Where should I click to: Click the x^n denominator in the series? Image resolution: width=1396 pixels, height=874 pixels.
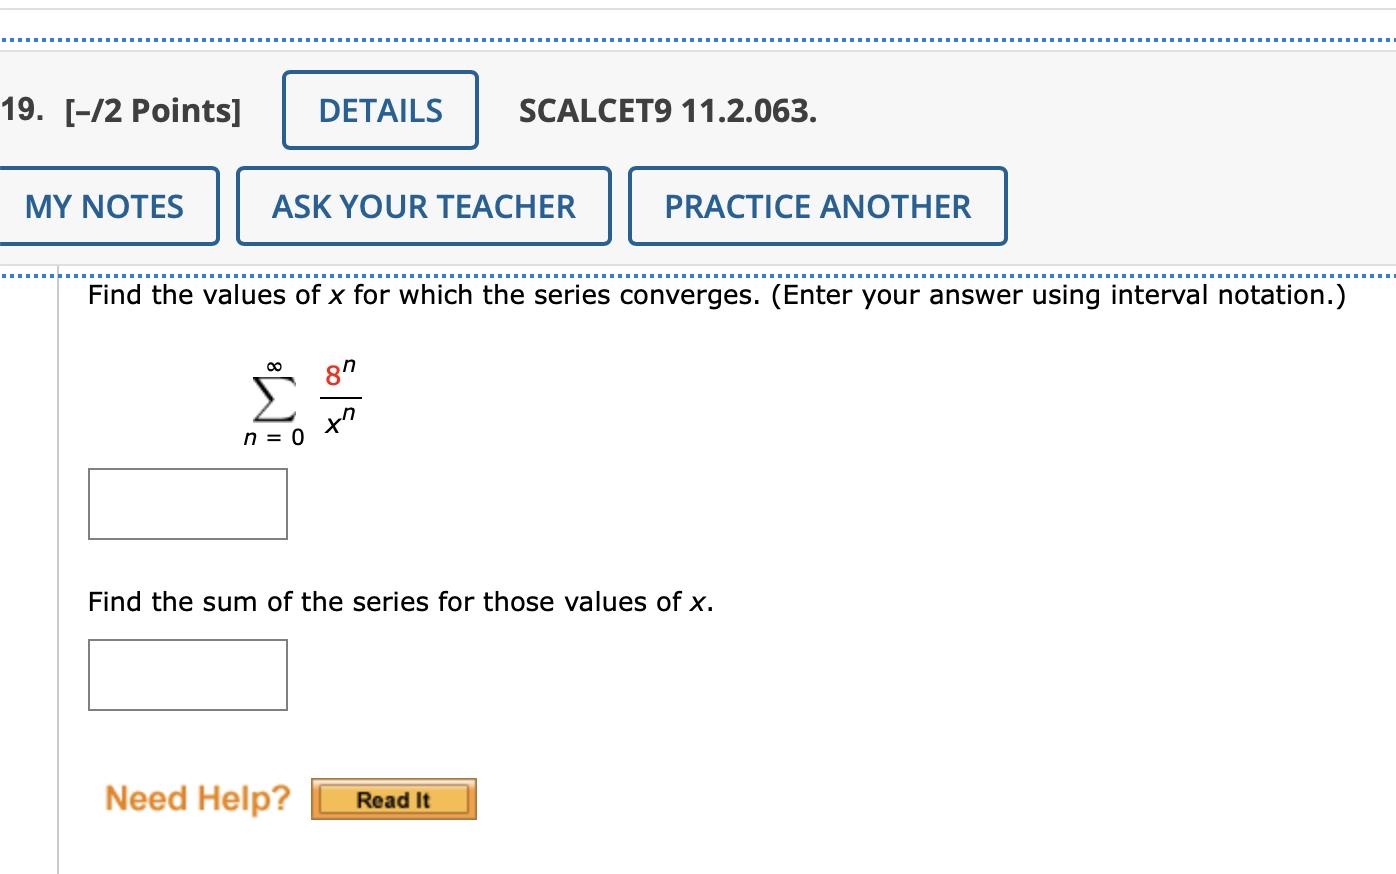pyautogui.click(x=340, y=422)
